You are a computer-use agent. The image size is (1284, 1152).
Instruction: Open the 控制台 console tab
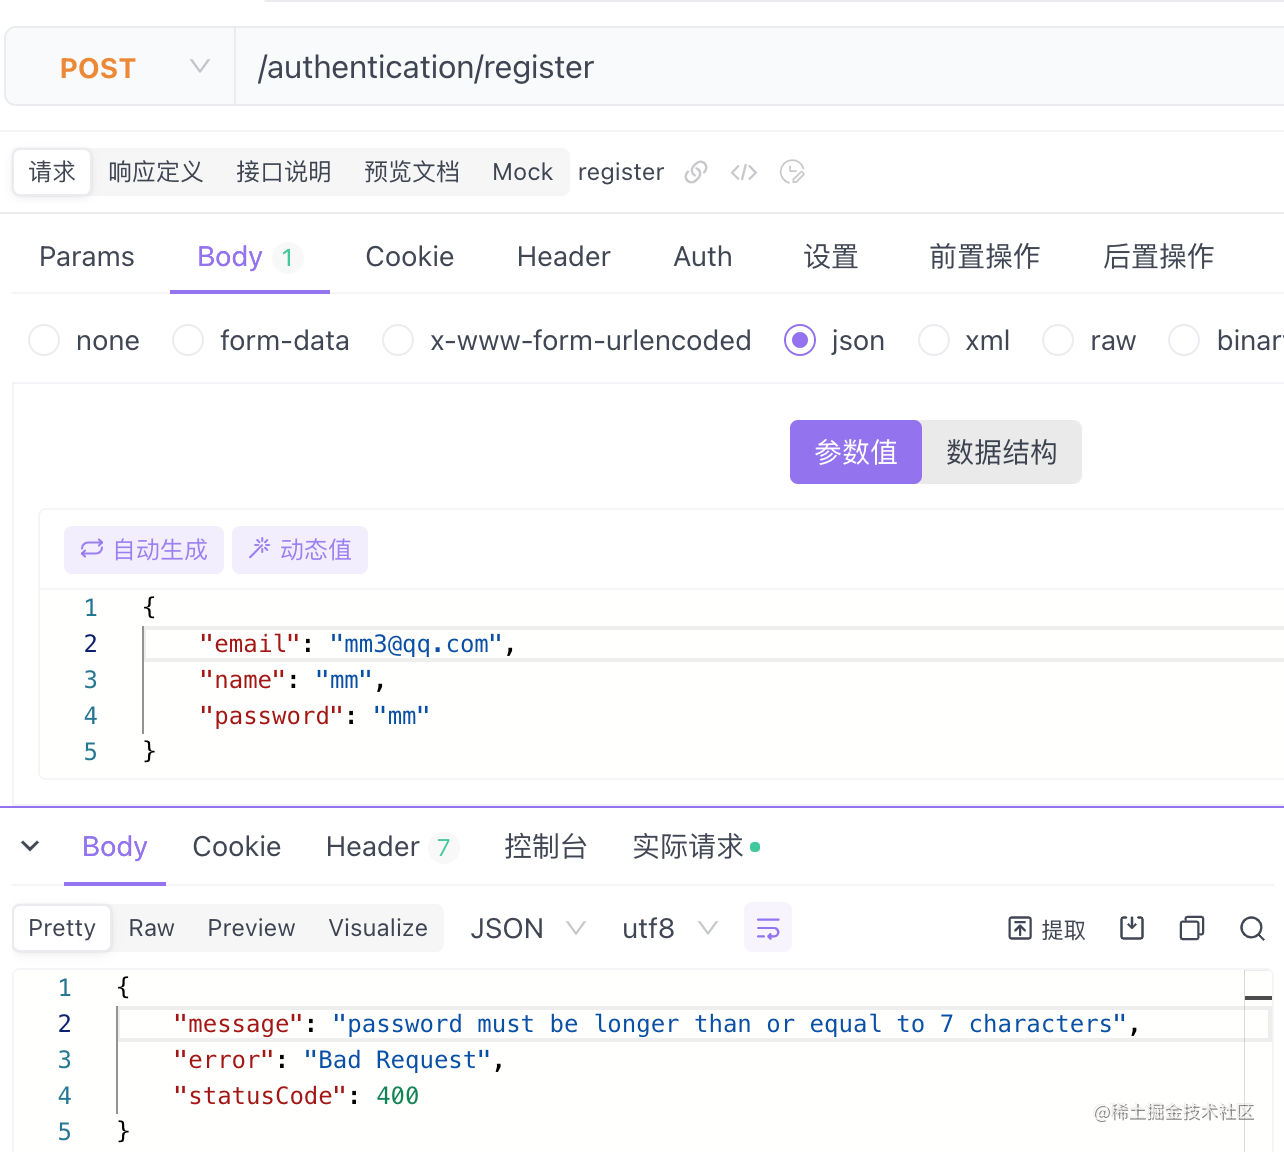click(x=546, y=847)
